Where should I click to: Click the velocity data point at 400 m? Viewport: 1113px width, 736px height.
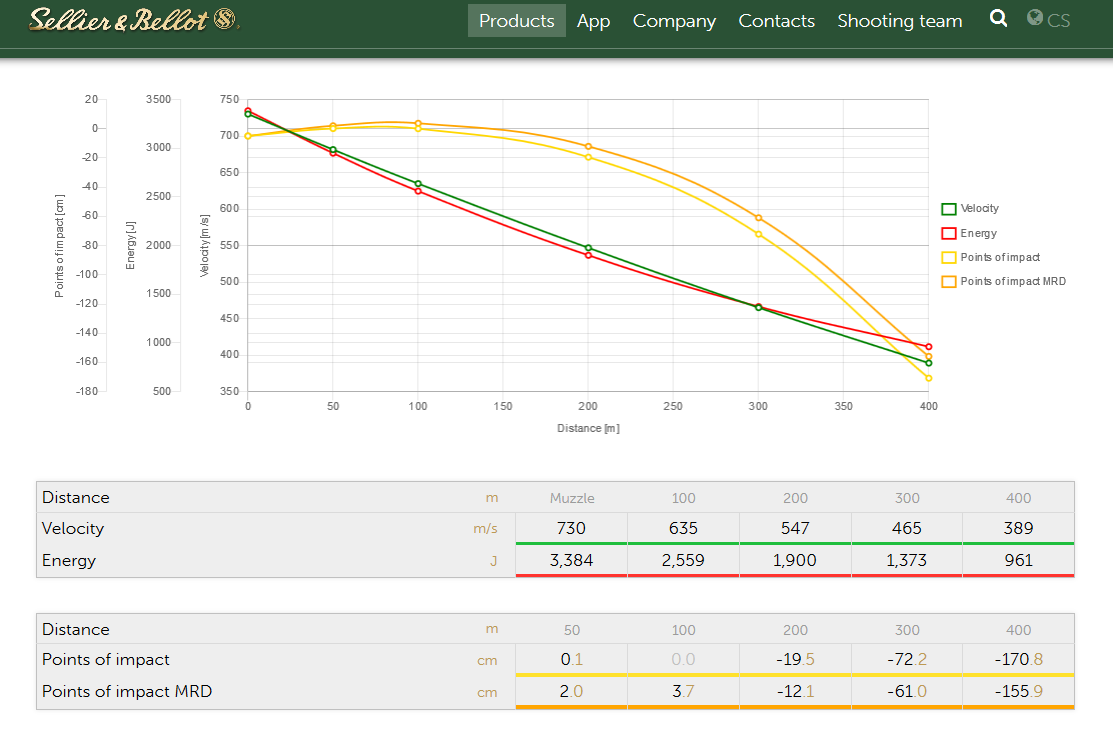point(929,363)
